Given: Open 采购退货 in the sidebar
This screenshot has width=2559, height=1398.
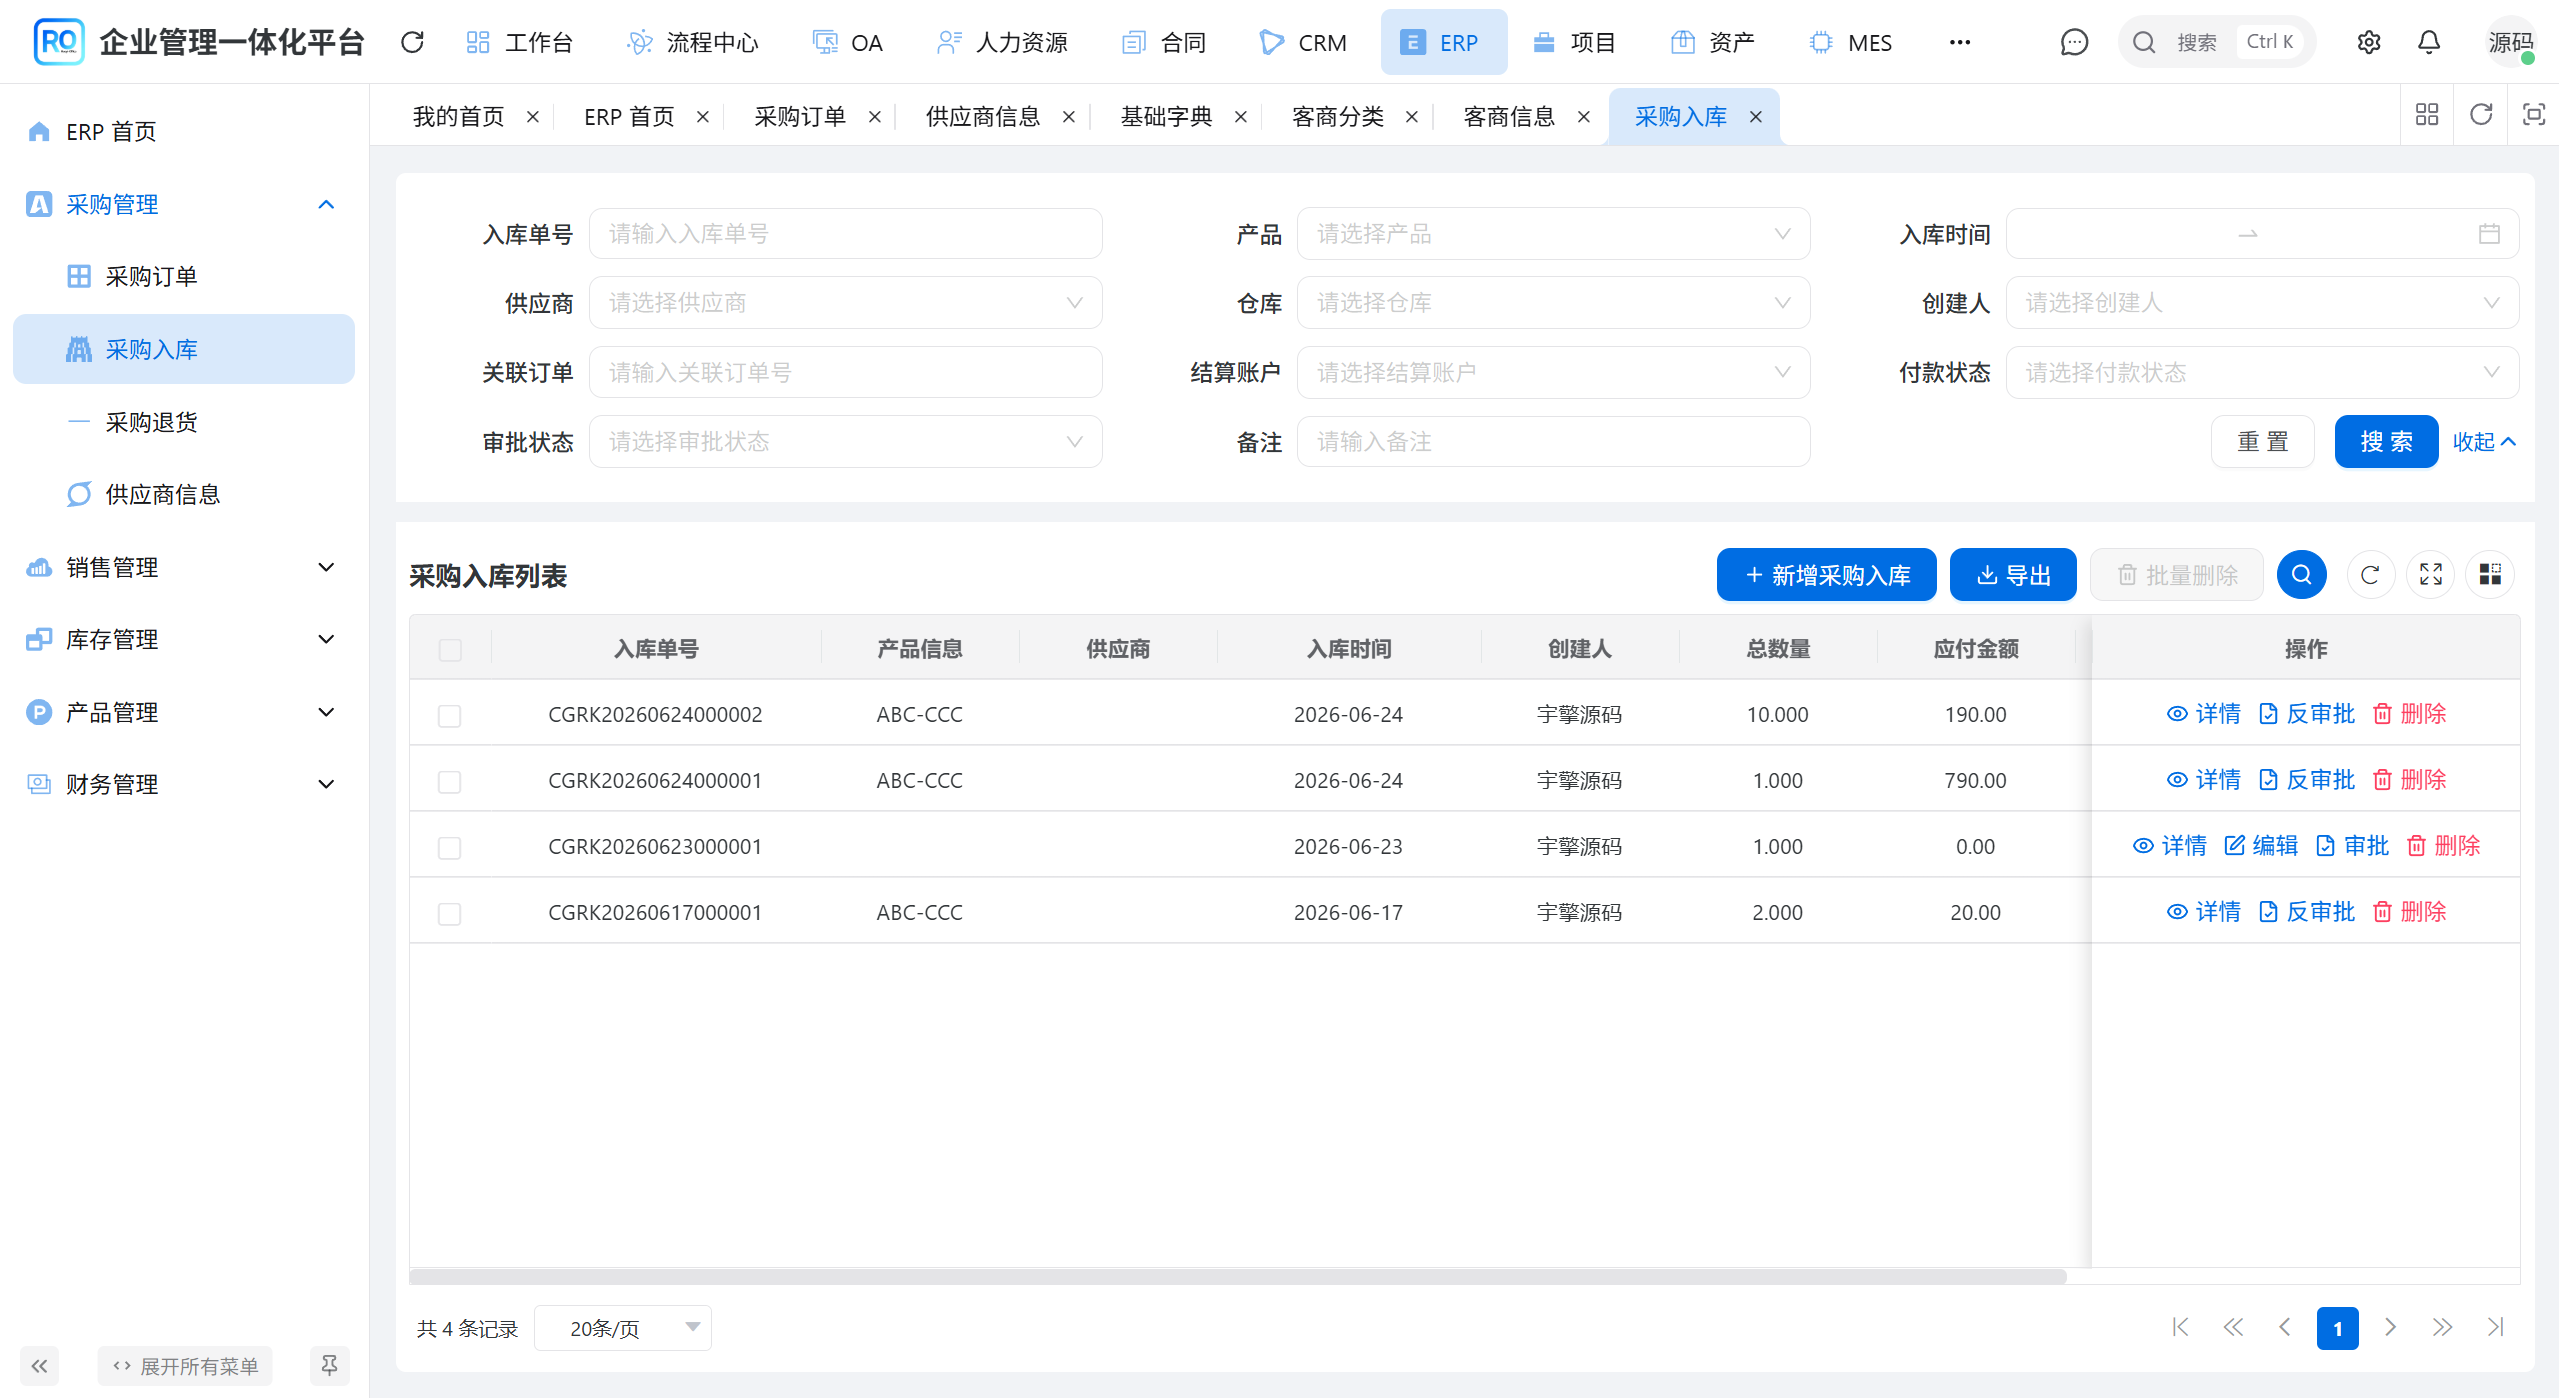Looking at the screenshot, I should (183, 422).
